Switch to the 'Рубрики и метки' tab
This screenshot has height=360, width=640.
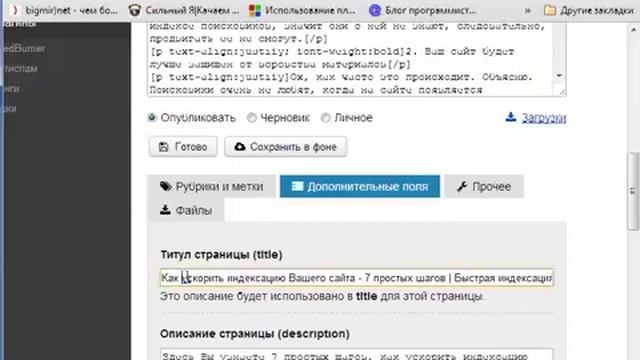coord(211,187)
